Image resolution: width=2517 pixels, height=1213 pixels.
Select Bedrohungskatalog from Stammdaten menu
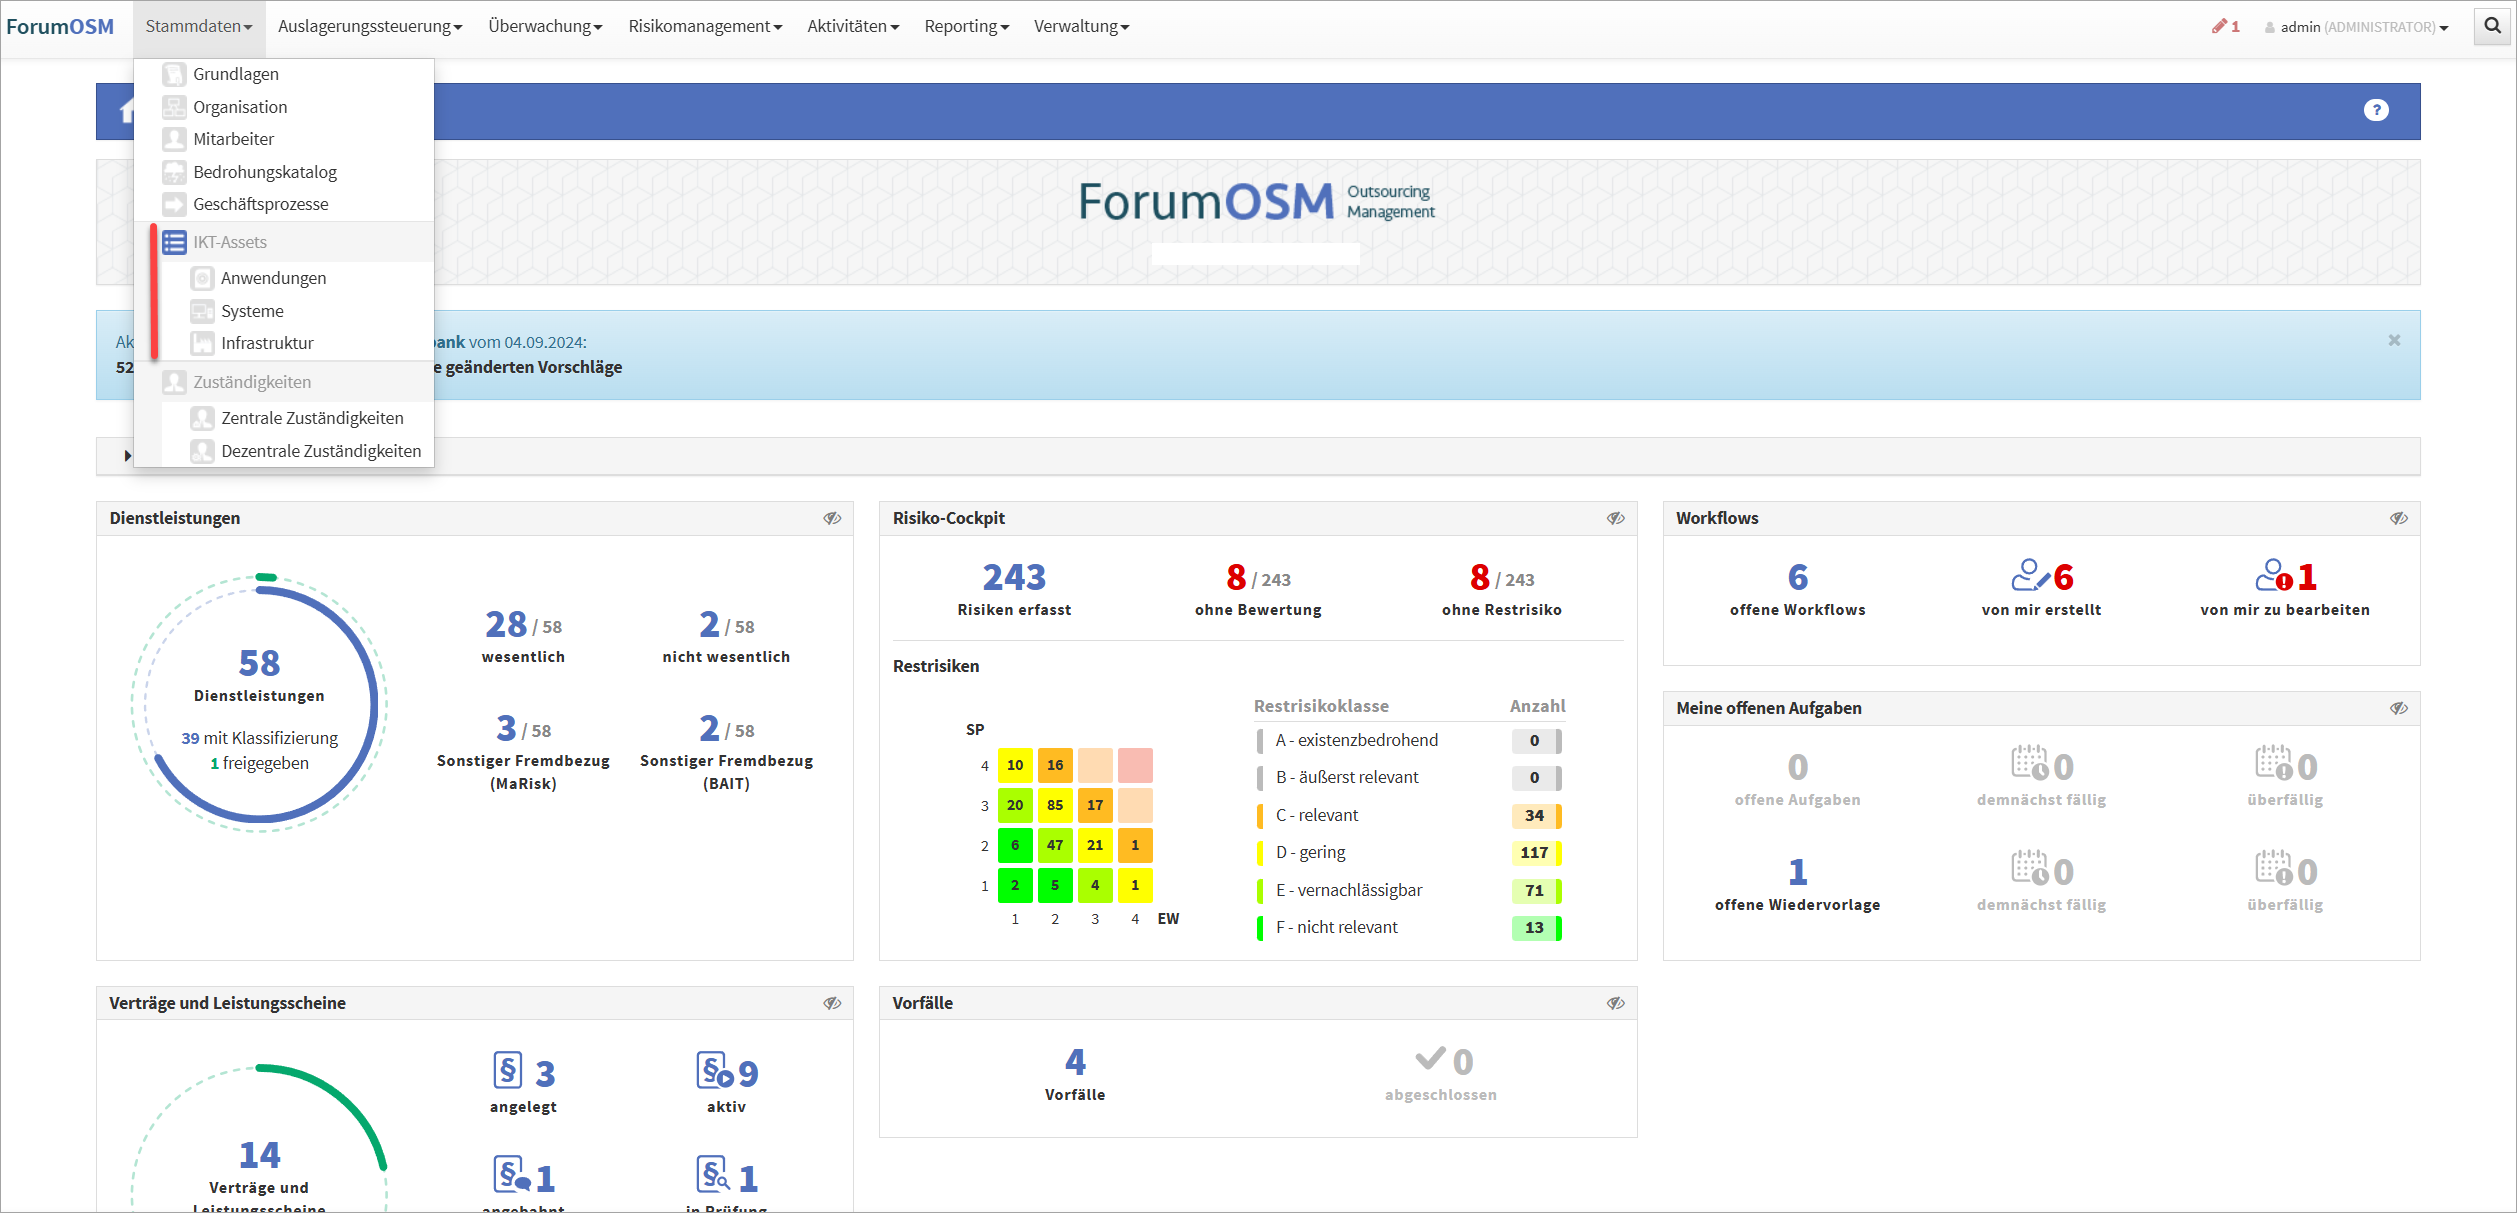pos(264,172)
